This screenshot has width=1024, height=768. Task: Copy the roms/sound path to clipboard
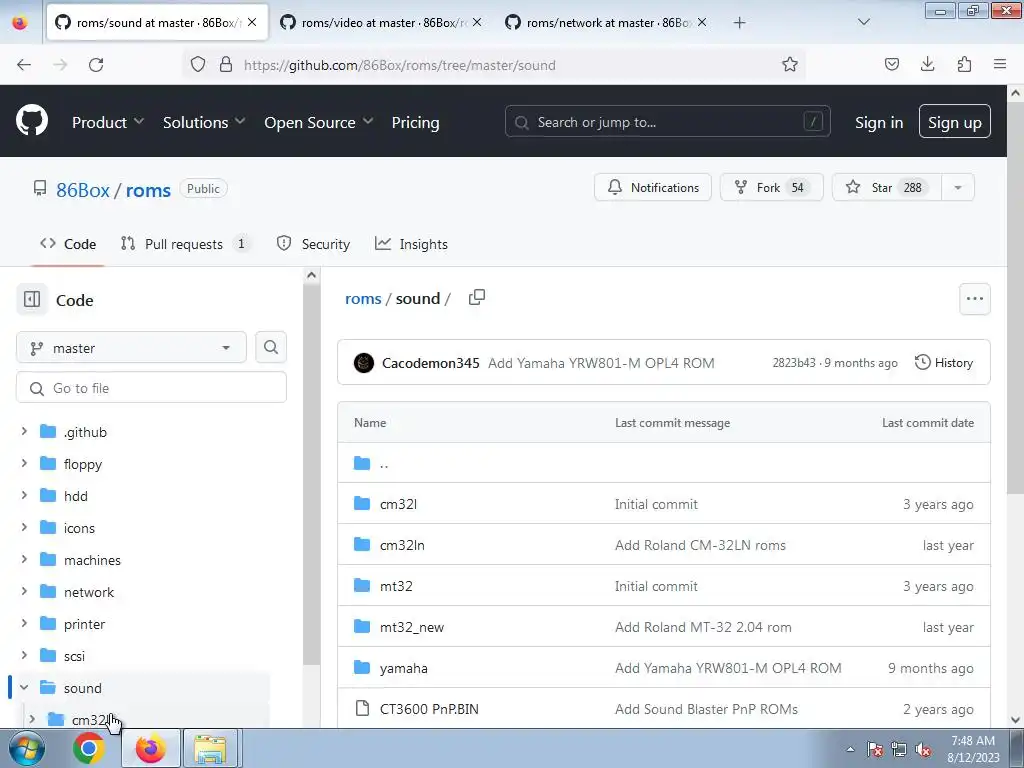tap(477, 298)
